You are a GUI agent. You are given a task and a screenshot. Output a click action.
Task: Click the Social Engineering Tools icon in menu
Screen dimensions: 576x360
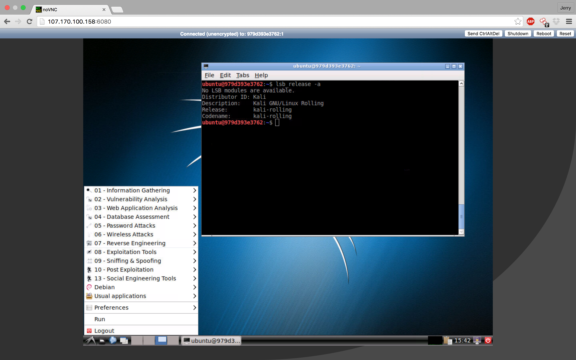pos(89,278)
